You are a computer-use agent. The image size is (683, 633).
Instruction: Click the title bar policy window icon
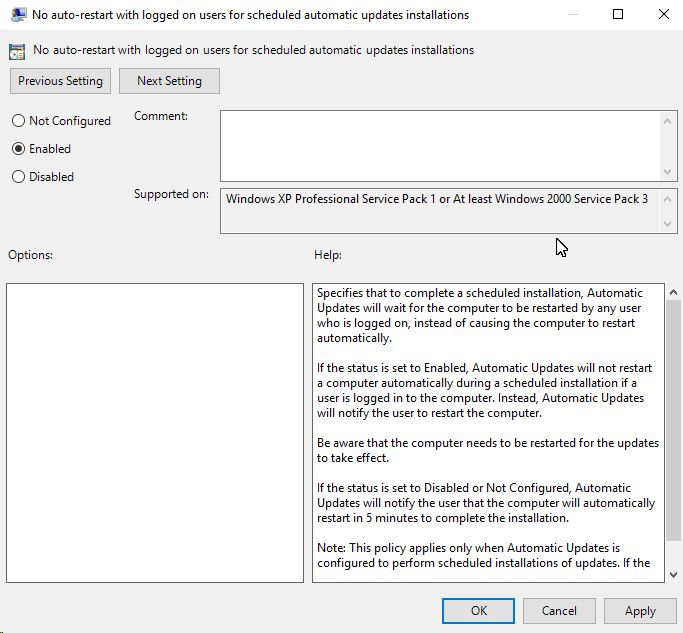[18, 15]
